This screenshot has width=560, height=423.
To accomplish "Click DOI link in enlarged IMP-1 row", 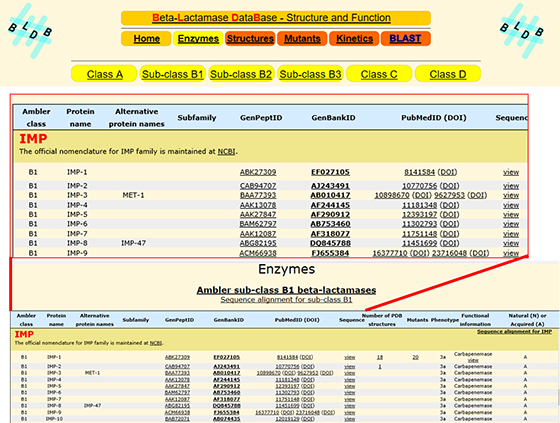I will pos(447,172).
